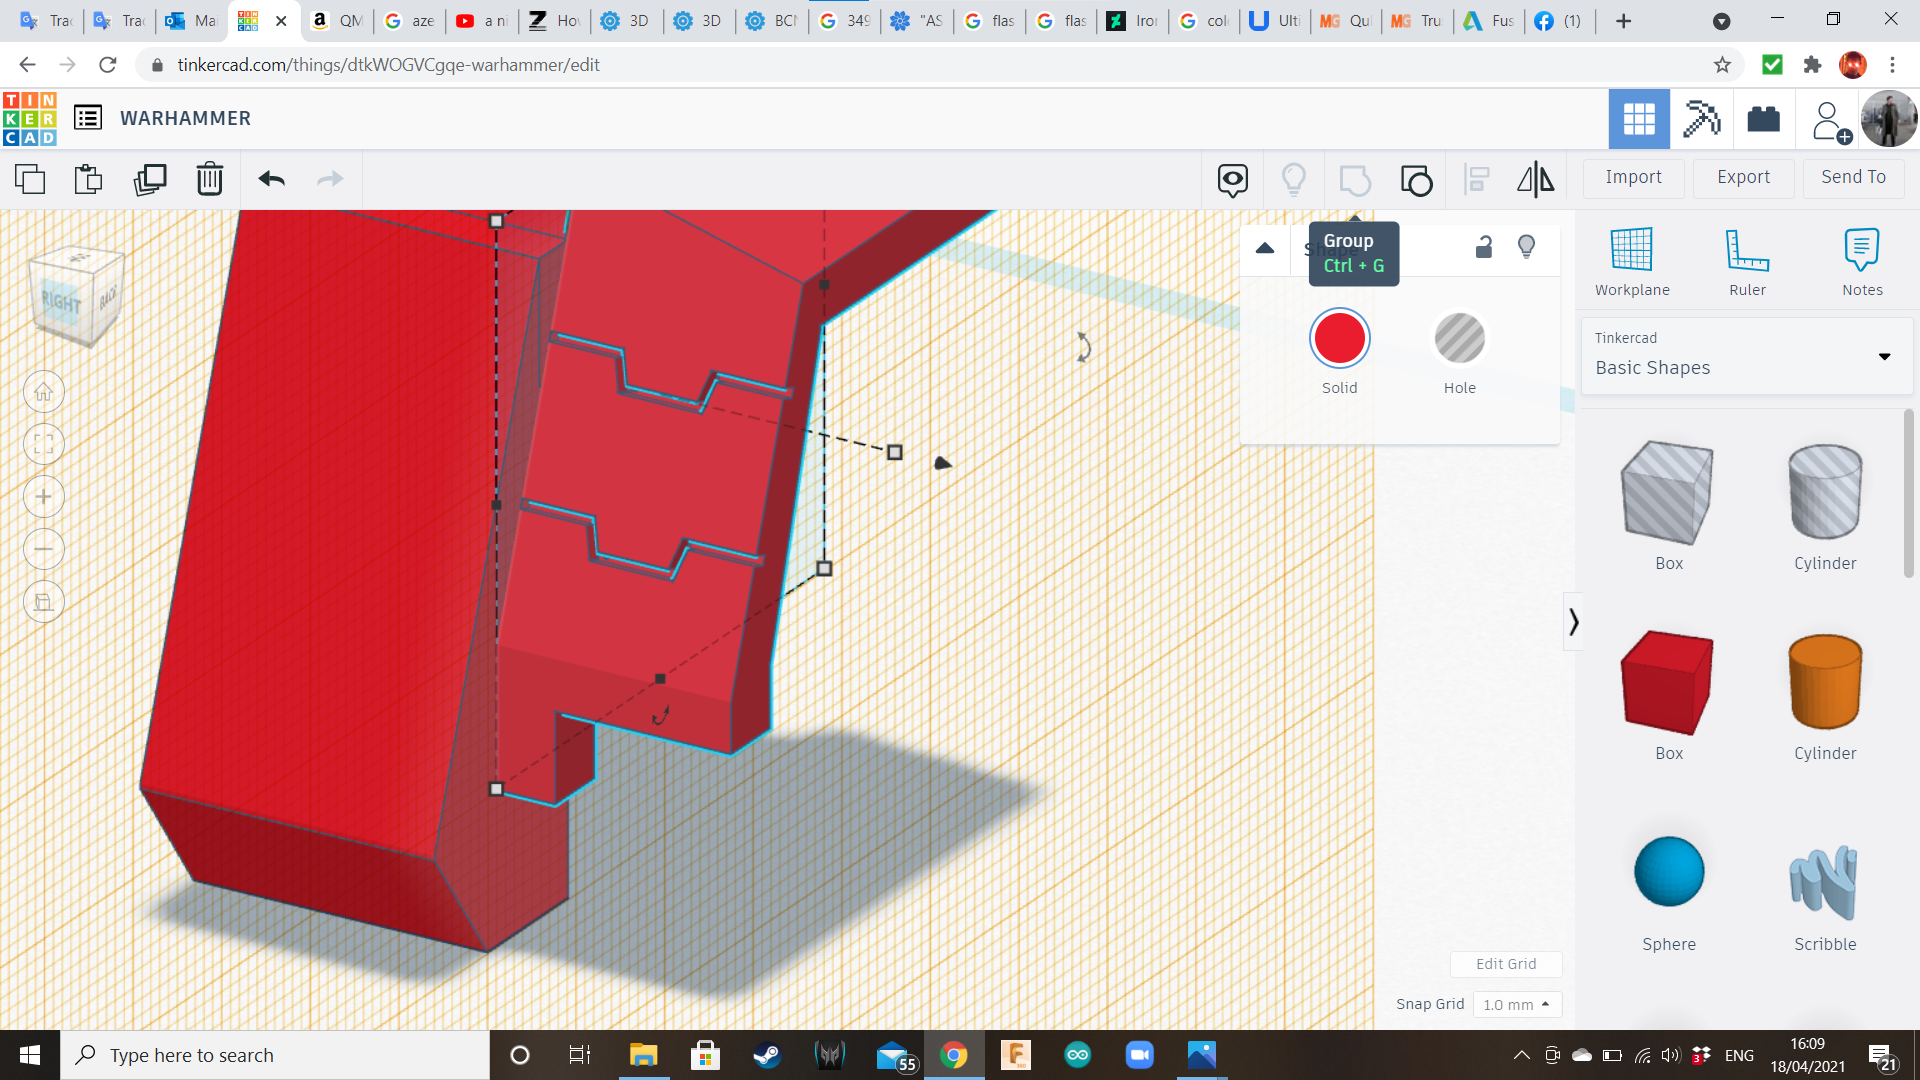
Task: Click the Ungroup icon in the toolbar
Action: pos(1416,180)
